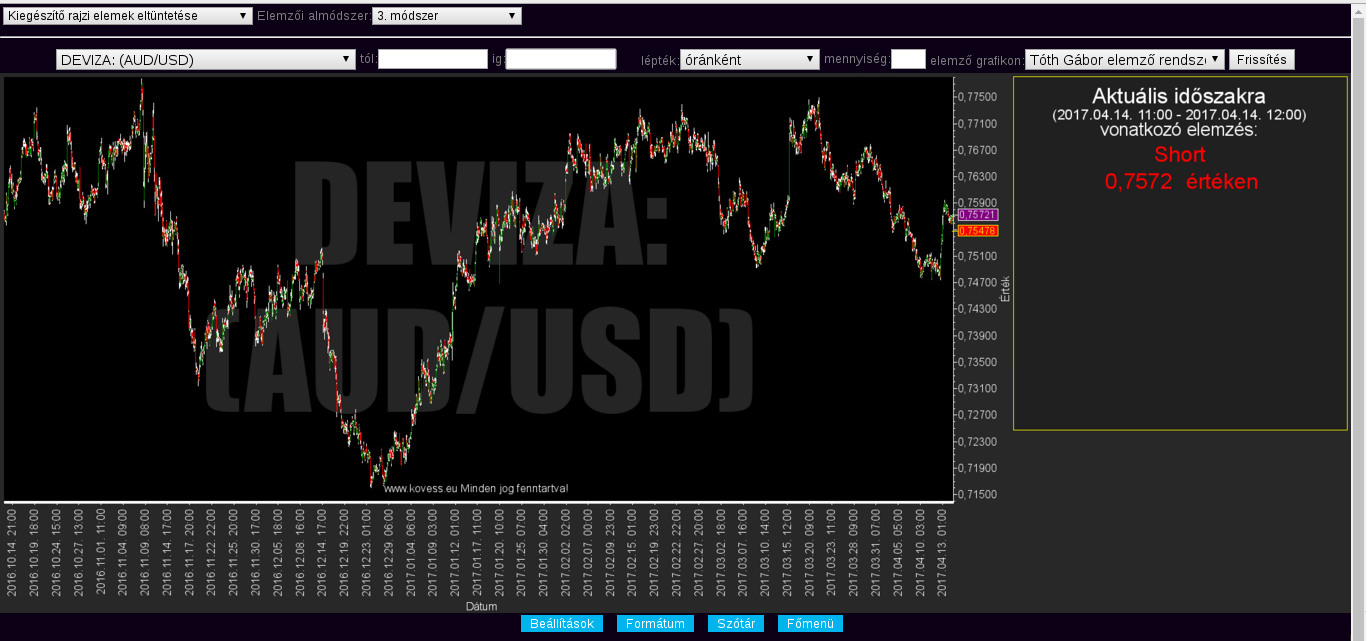Open the Szótár dictionary item
The image size is (1370, 641).
click(736, 624)
